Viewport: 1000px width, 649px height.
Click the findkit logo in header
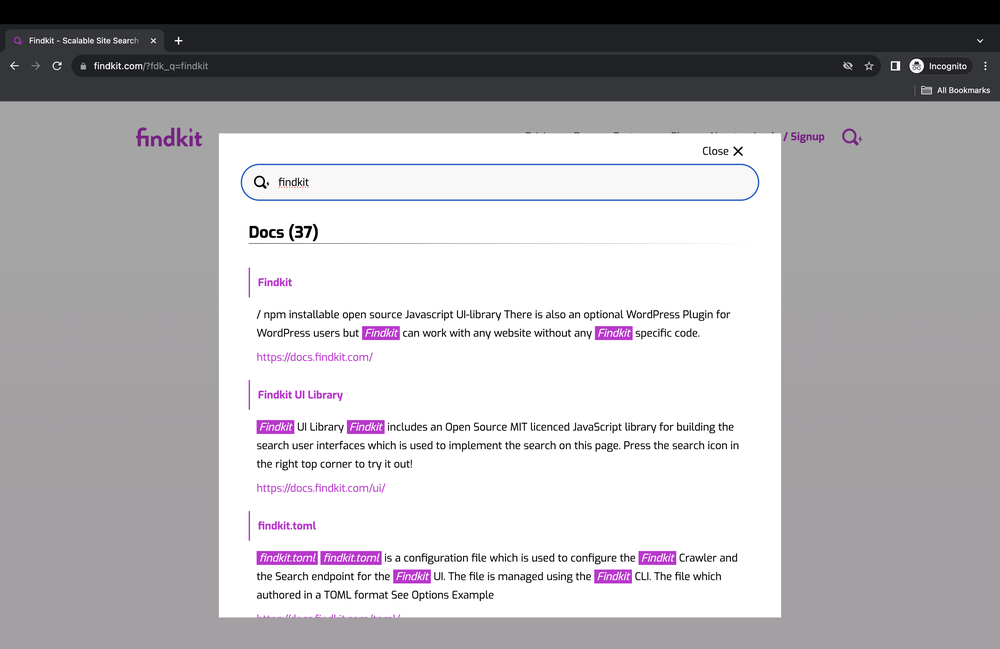pos(169,138)
